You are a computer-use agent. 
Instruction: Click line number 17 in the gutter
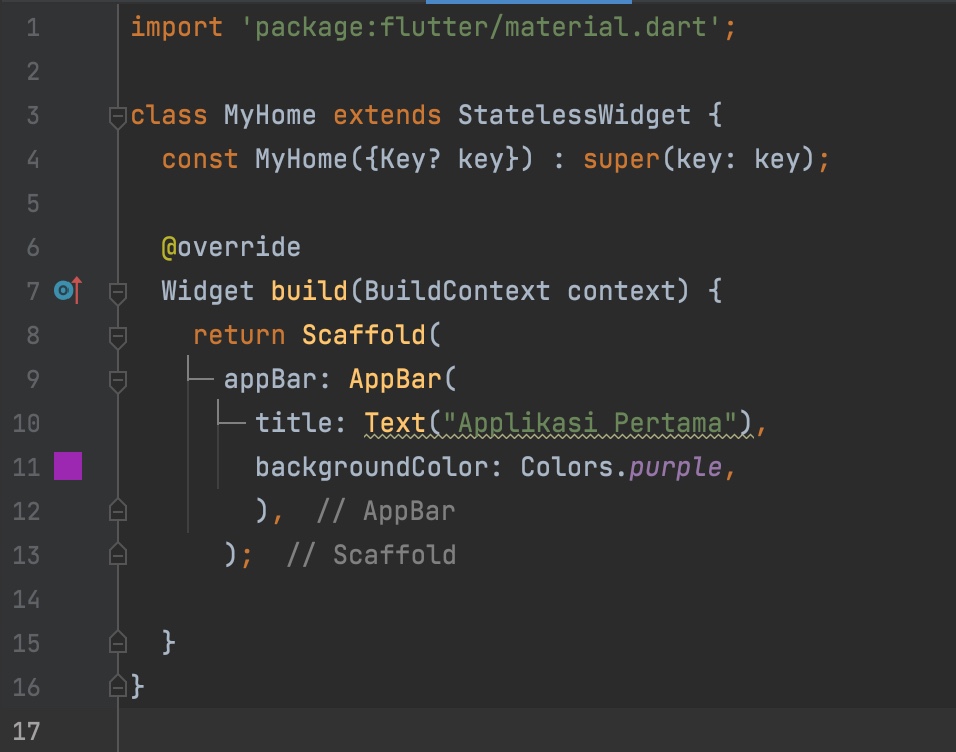[x=26, y=731]
